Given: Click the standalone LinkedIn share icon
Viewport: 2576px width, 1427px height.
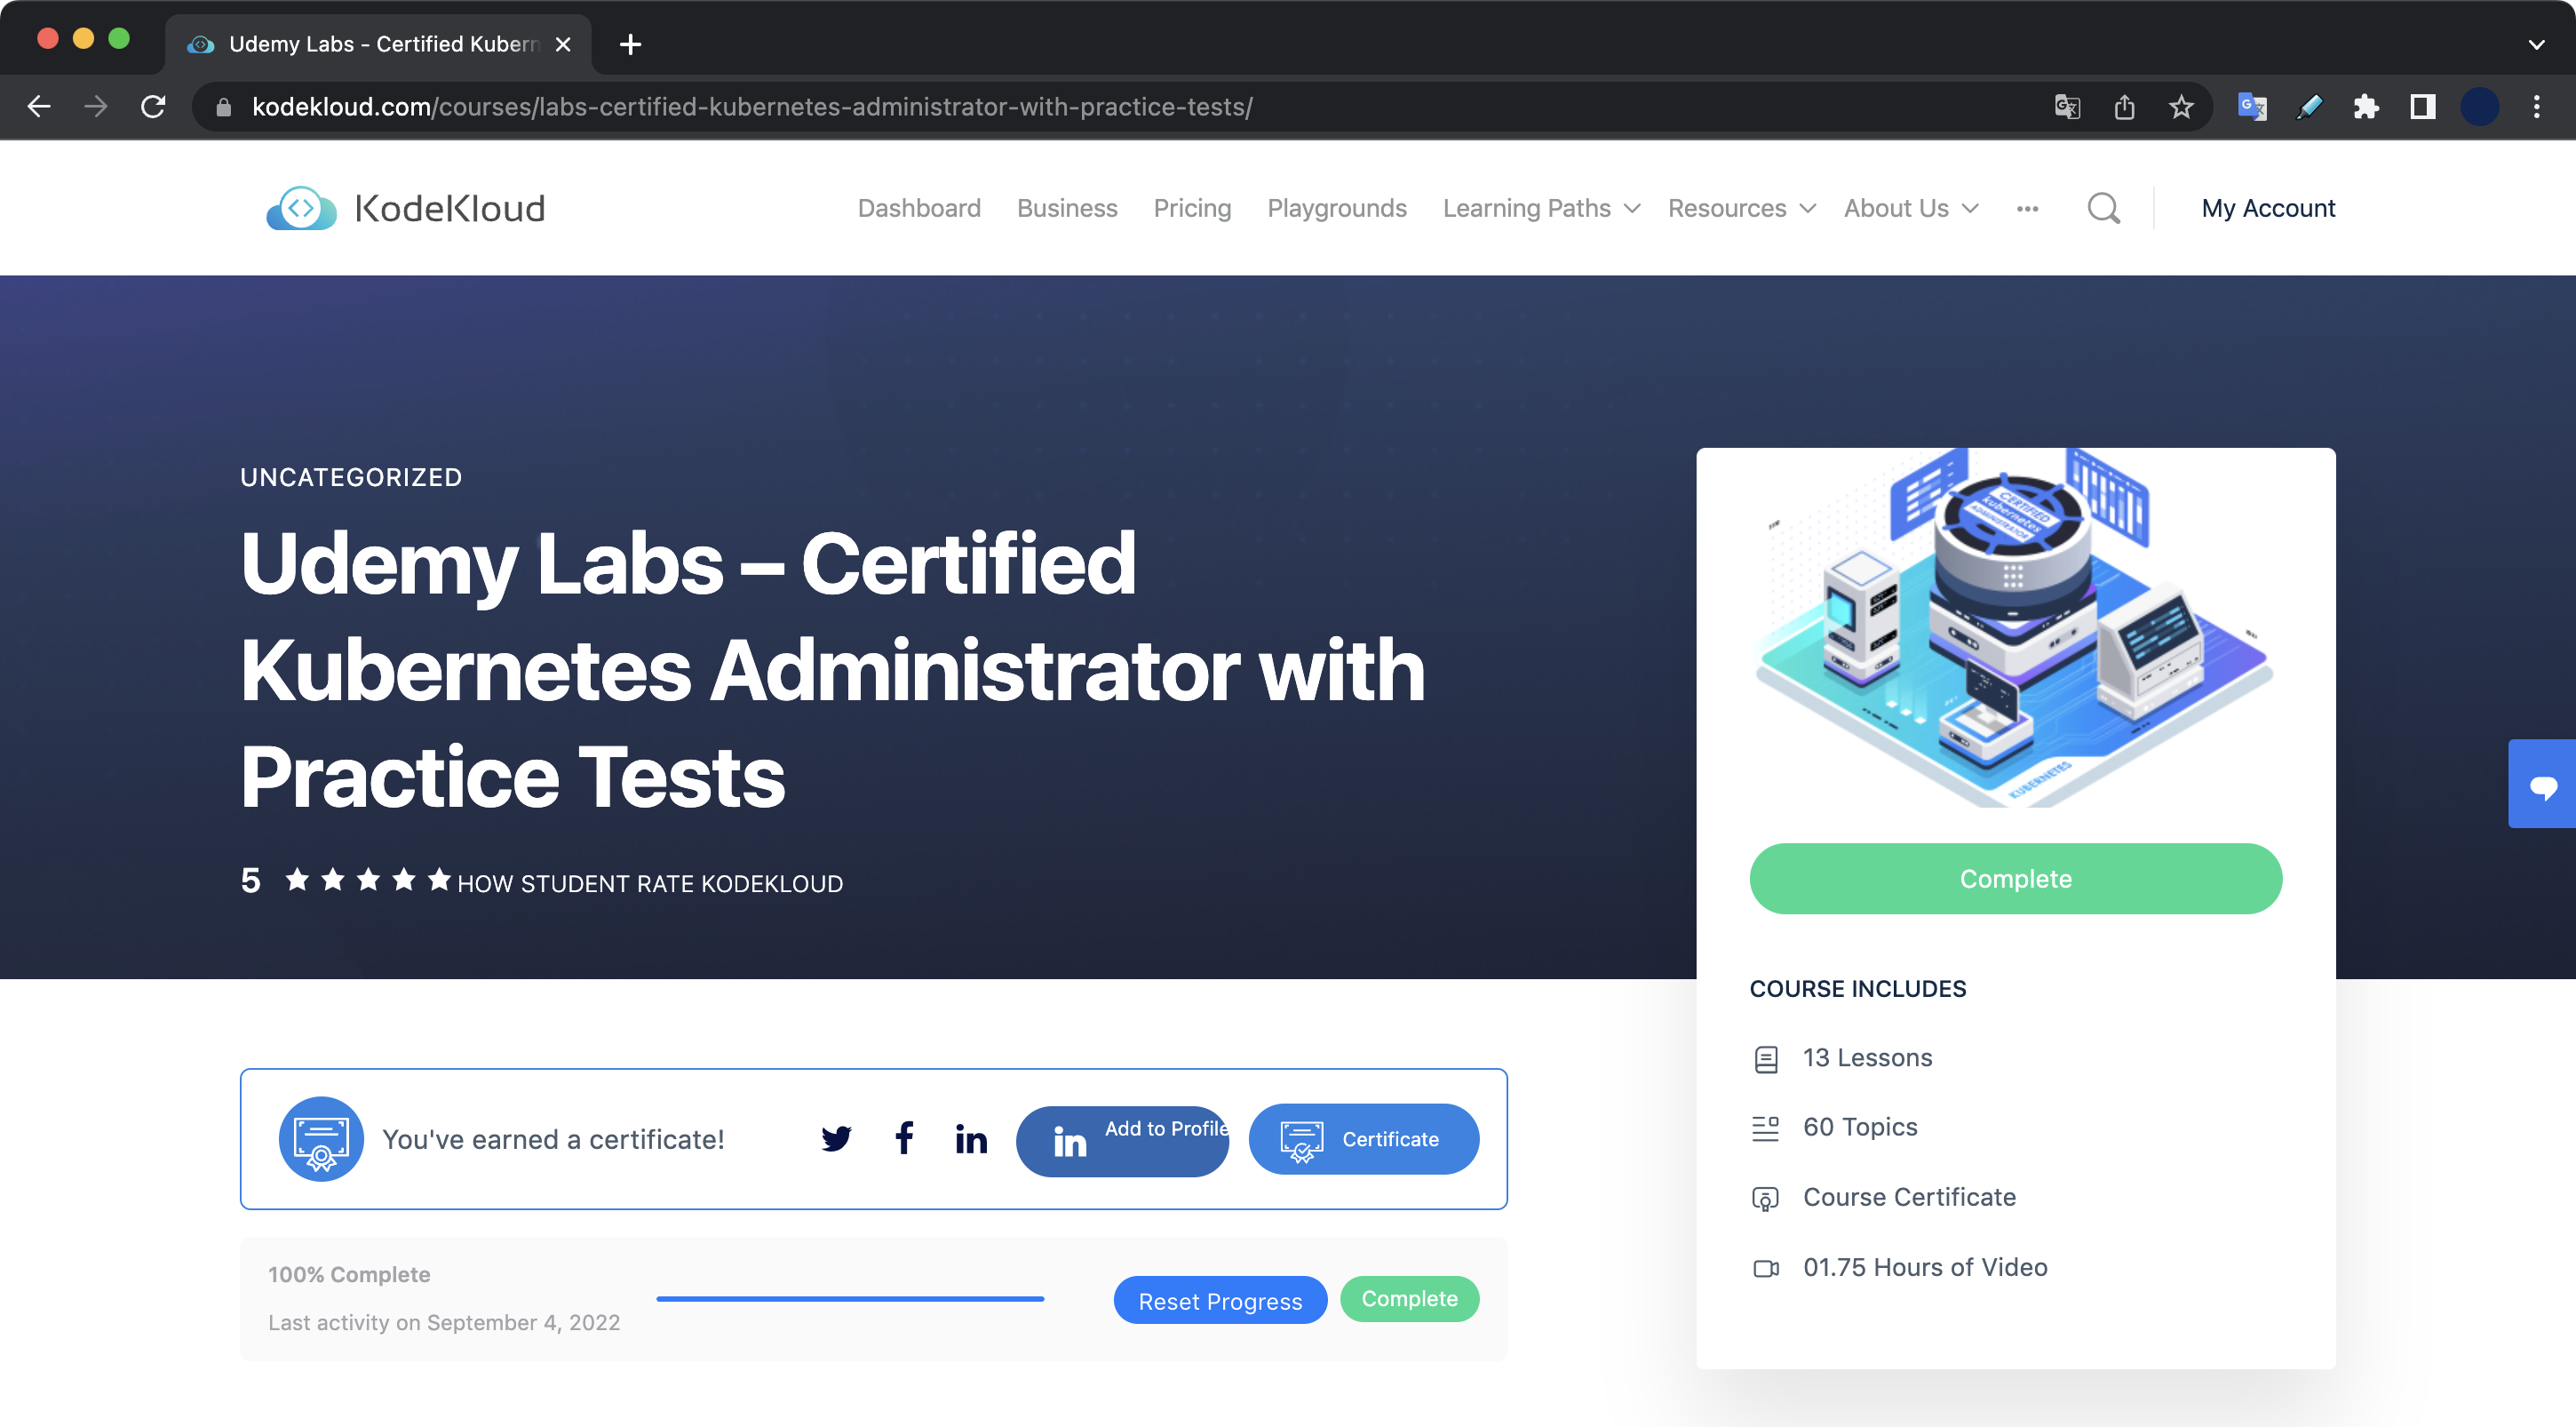Looking at the screenshot, I should pos(971,1139).
